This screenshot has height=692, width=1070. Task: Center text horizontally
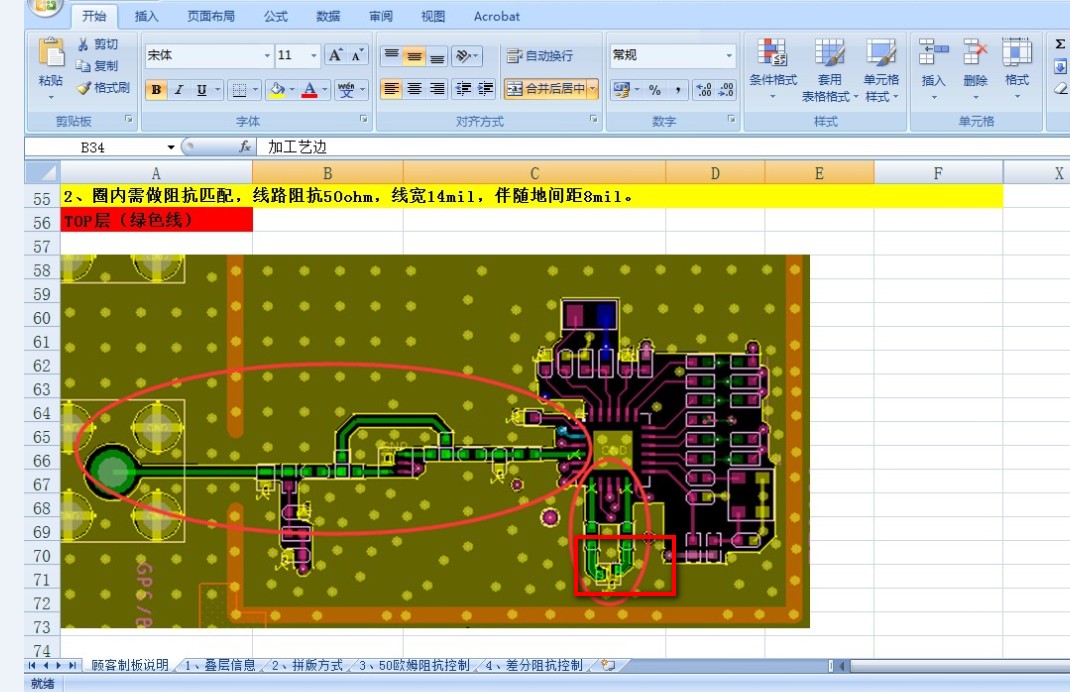click(414, 89)
